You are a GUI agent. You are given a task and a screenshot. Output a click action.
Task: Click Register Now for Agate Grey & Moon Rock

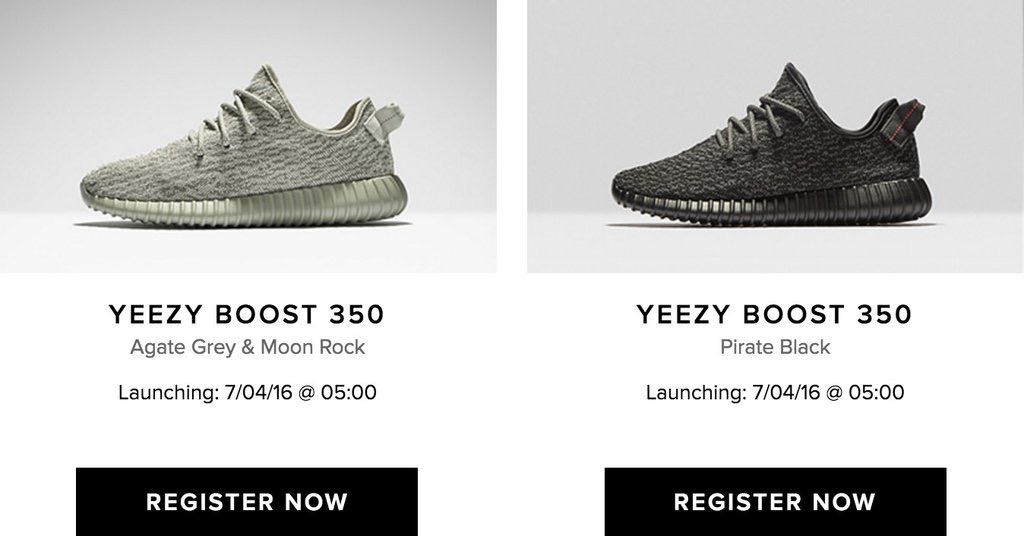pyautogui.click(x=247, y=501)
